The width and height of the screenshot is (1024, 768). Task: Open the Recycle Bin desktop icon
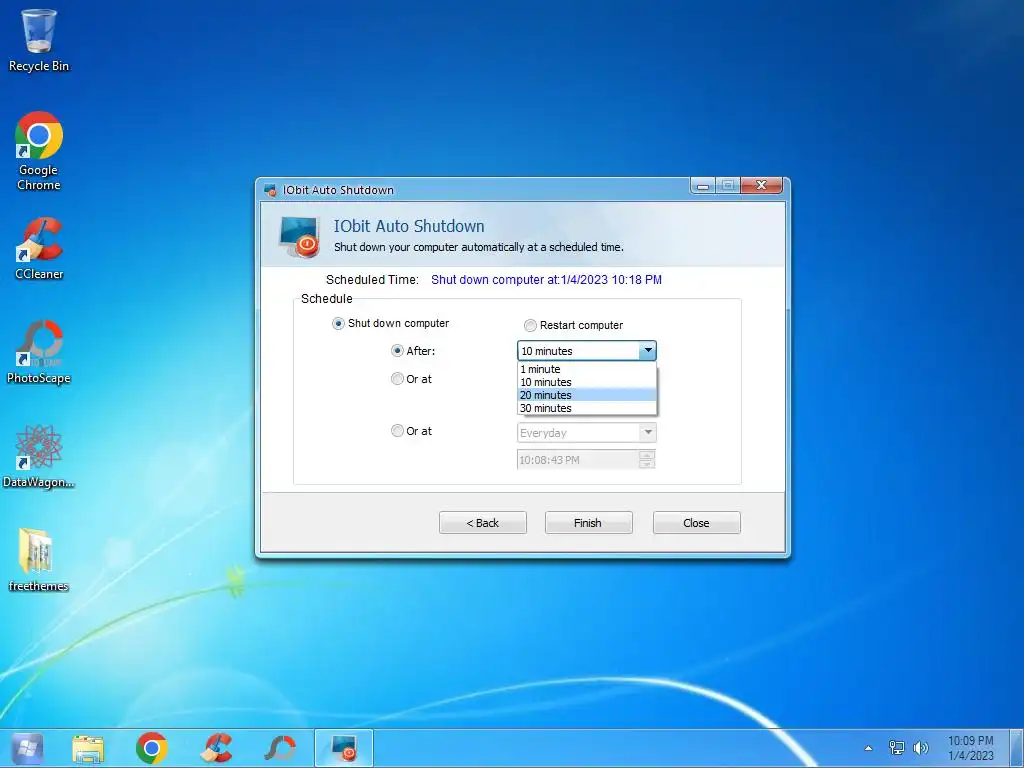click(x=39, y=40)
